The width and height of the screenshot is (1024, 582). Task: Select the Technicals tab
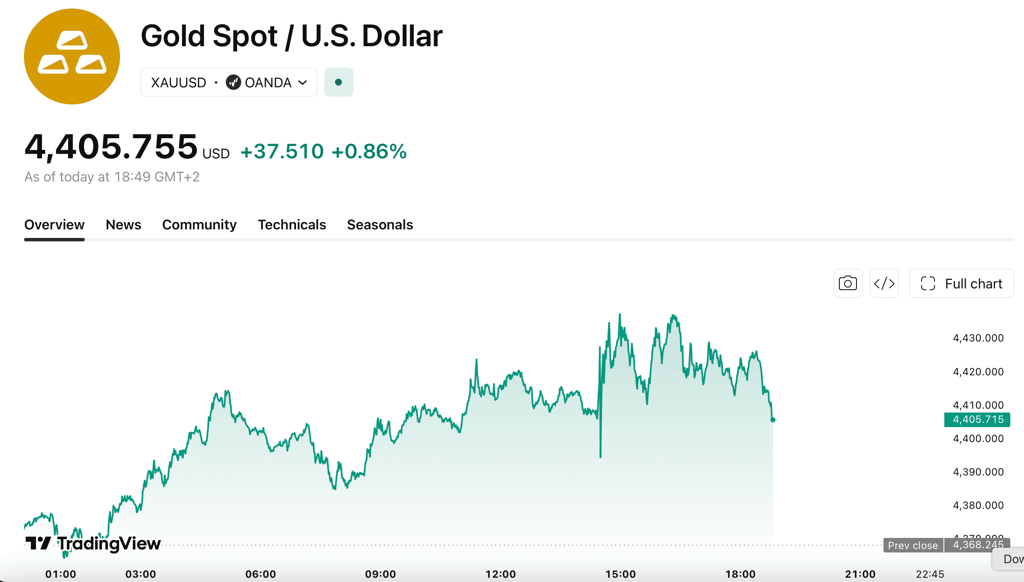[292, 225]
